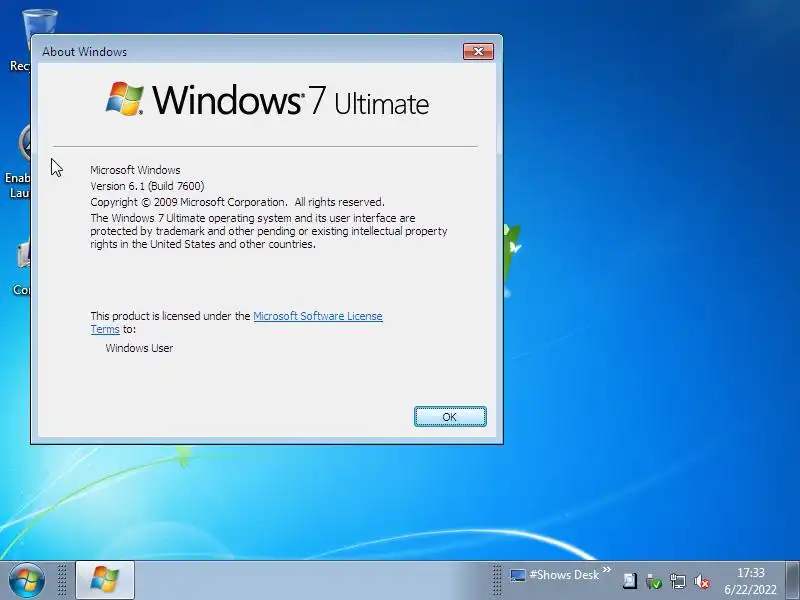Image resolution: width=800 pixels, height=600 pixels.
Task: Close the About Windows dialog
Action: (478, 51)
